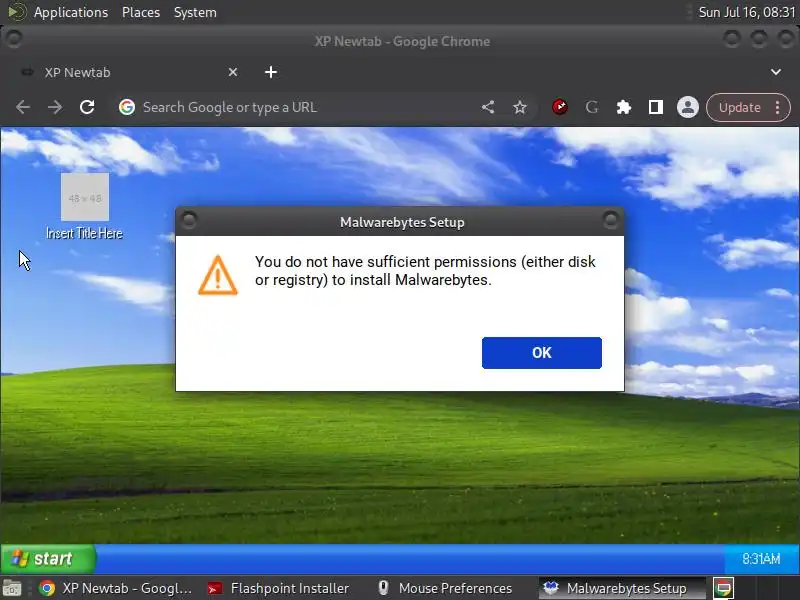Click the date and time in the top panel
Image resolution: width=800 pixels, height=600 pixels.
746,12
